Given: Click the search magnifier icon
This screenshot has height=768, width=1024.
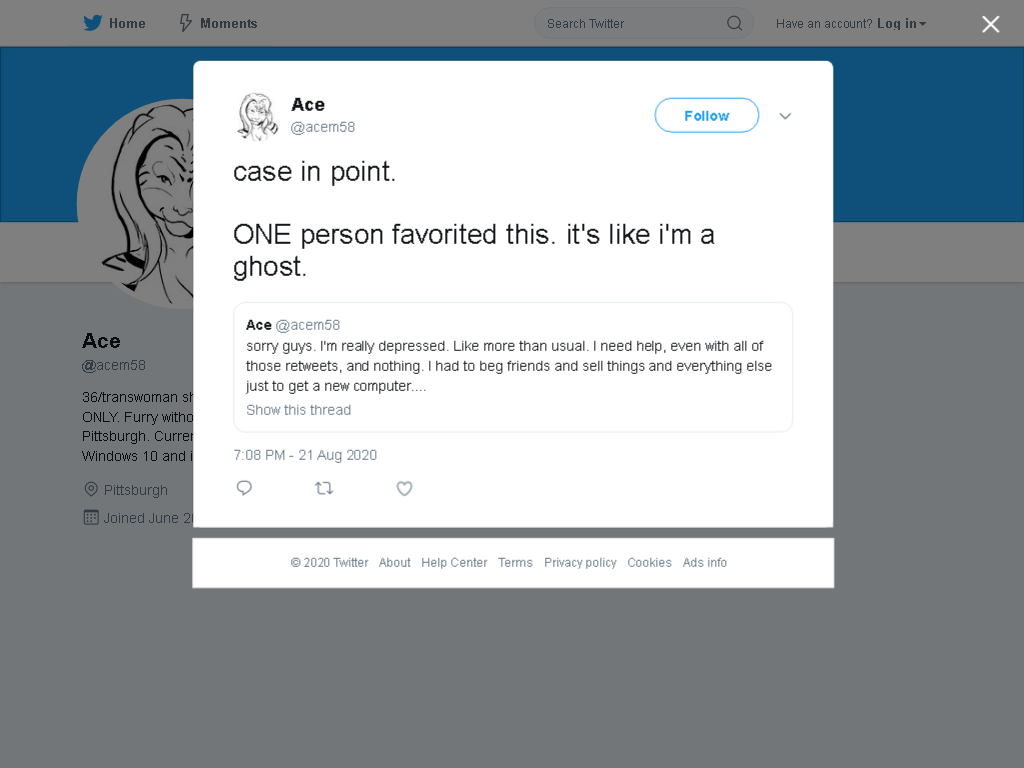Looking at the screenshot, I should tap(734, 24).
